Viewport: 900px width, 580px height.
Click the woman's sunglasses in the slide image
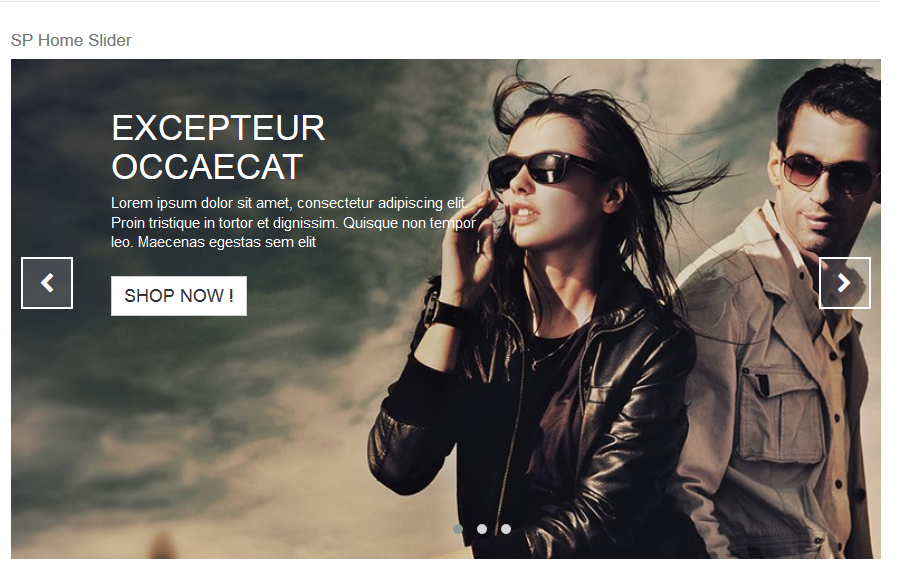tap(541, 169)
